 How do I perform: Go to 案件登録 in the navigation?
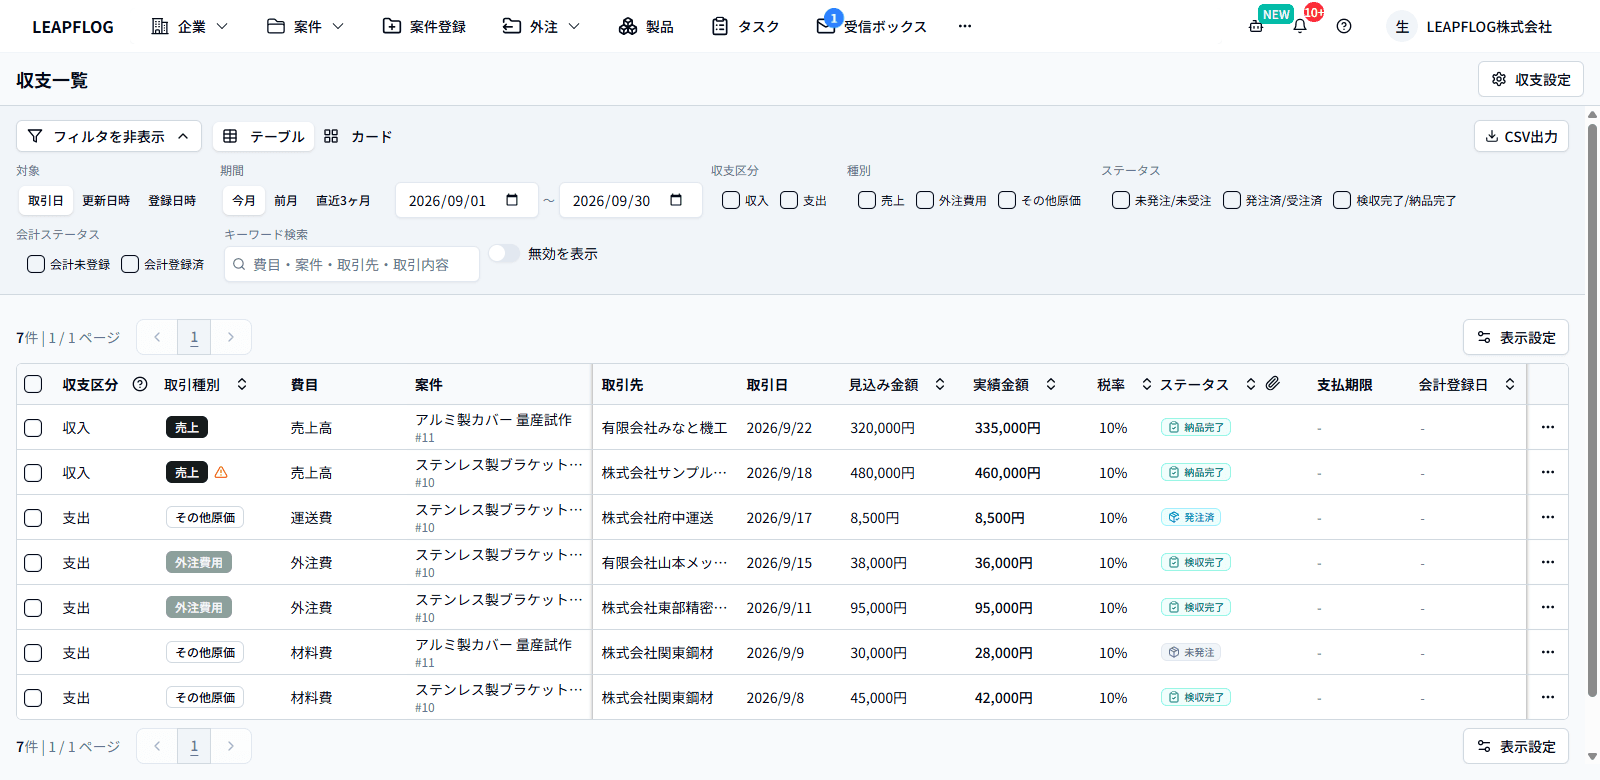424,27
